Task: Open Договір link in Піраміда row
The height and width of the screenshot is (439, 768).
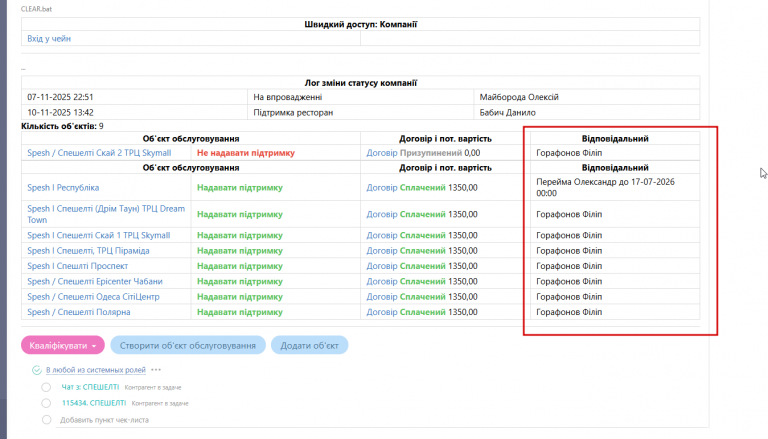Action: 382,251
